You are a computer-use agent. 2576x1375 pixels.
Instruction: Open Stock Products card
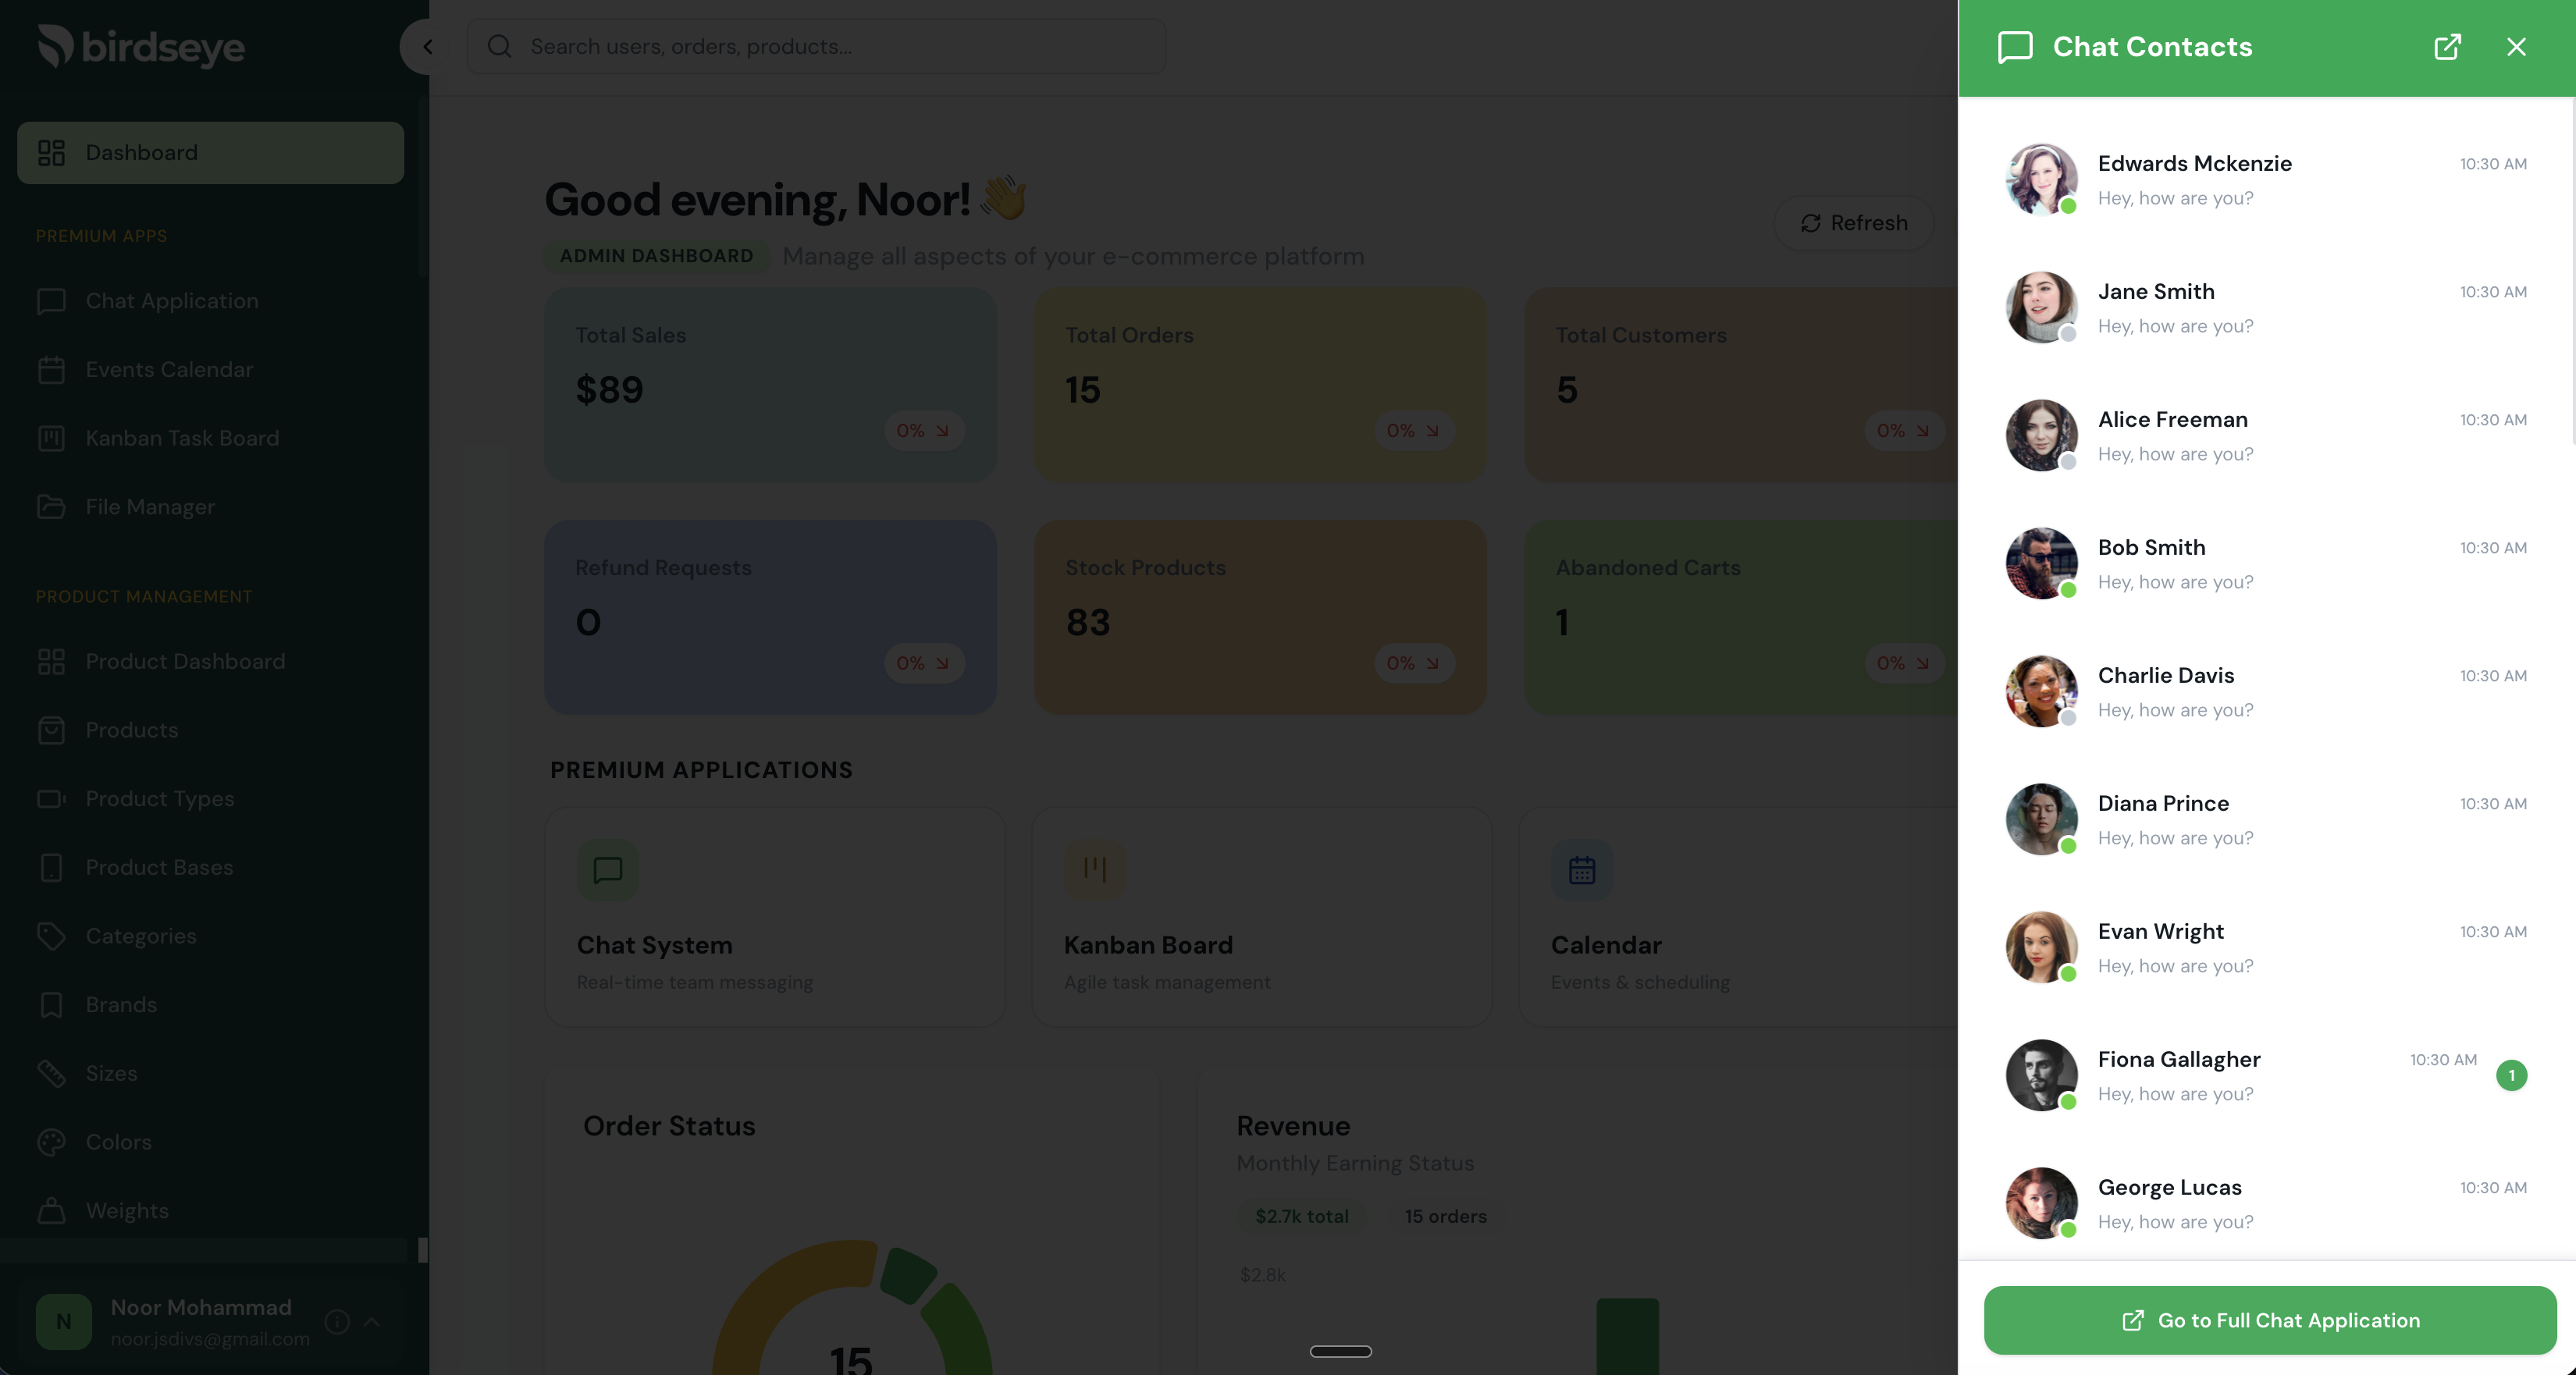click(x=1260, y=617)
